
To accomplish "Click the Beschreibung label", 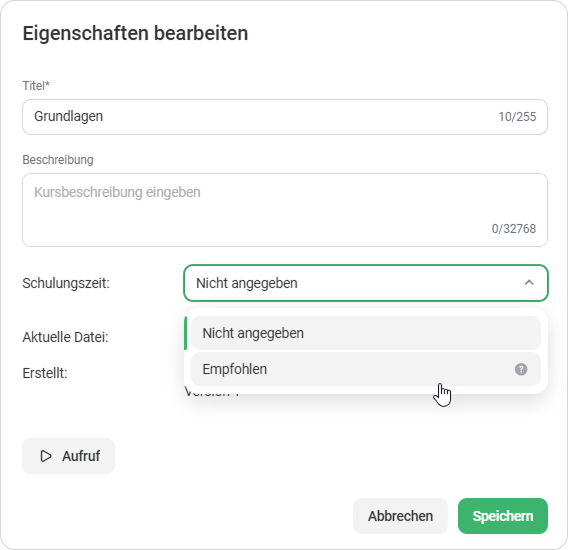I will (58, 160).
